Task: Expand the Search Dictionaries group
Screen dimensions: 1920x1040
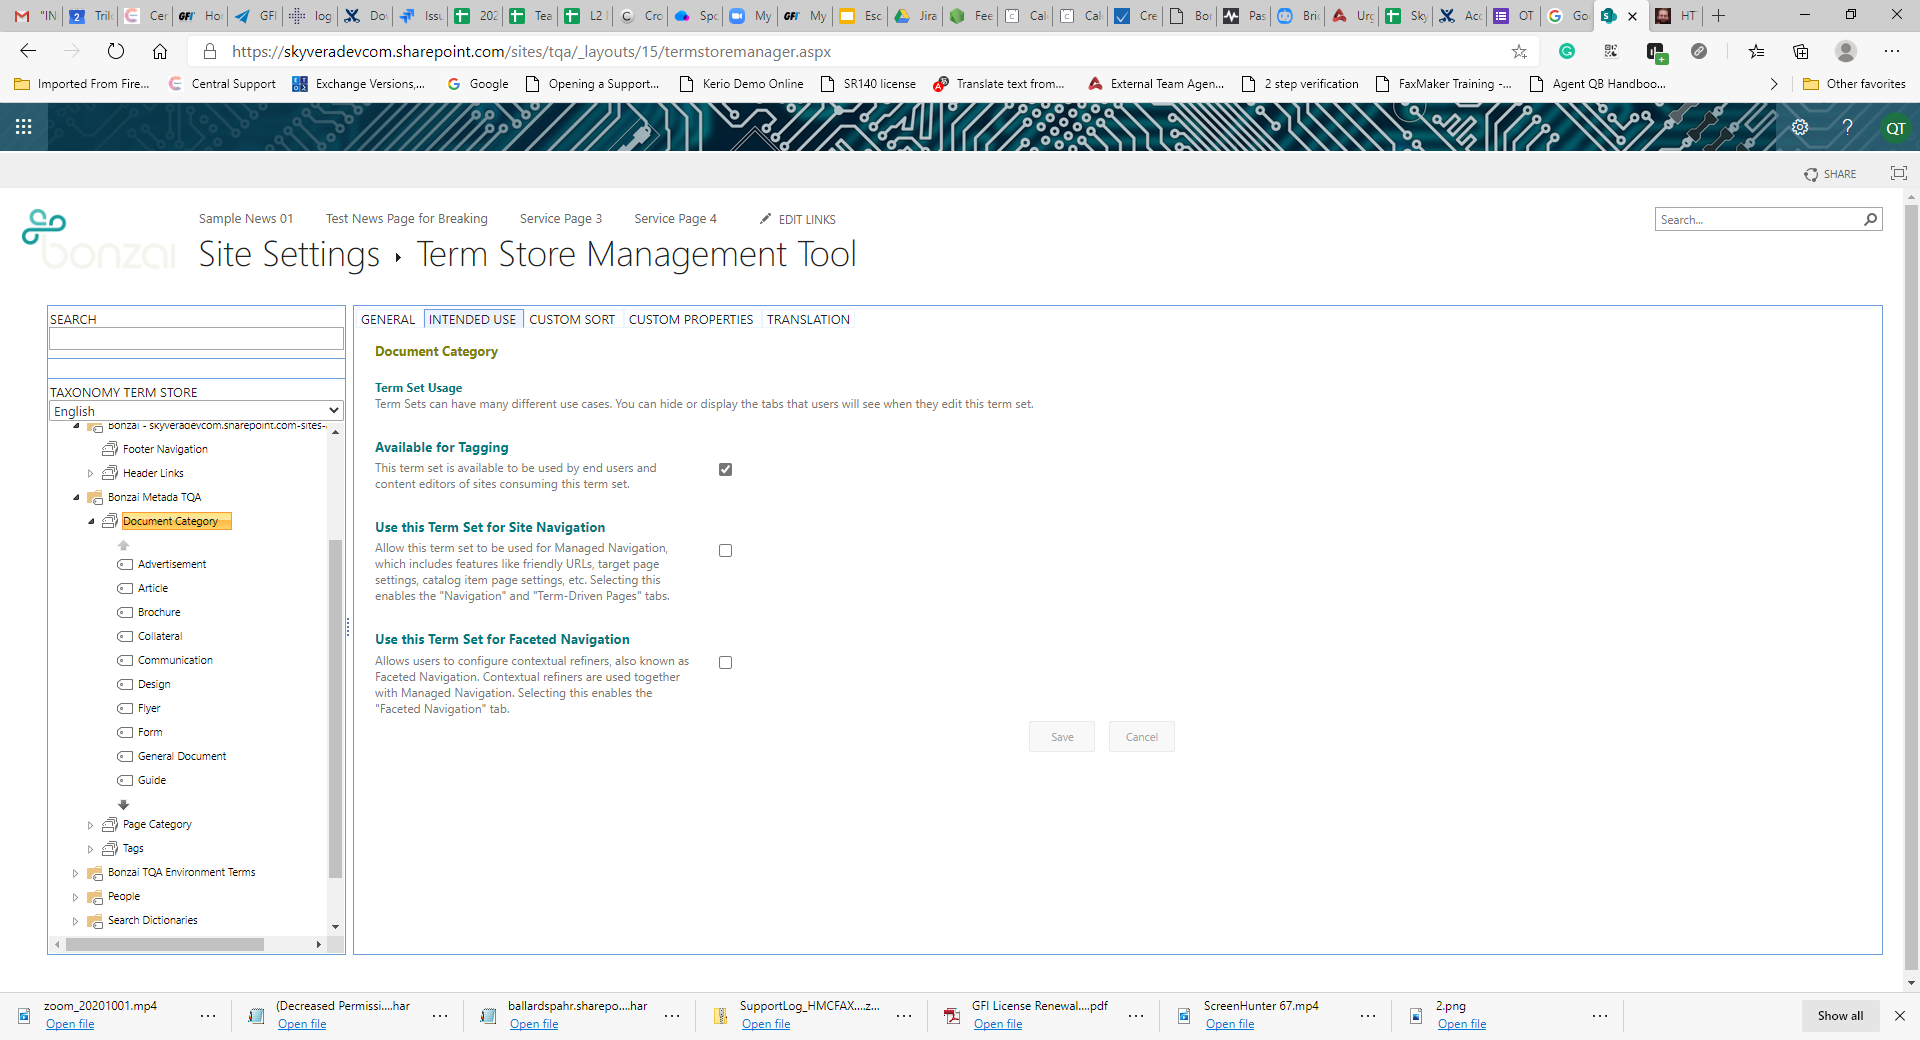Action: [76, 921]
